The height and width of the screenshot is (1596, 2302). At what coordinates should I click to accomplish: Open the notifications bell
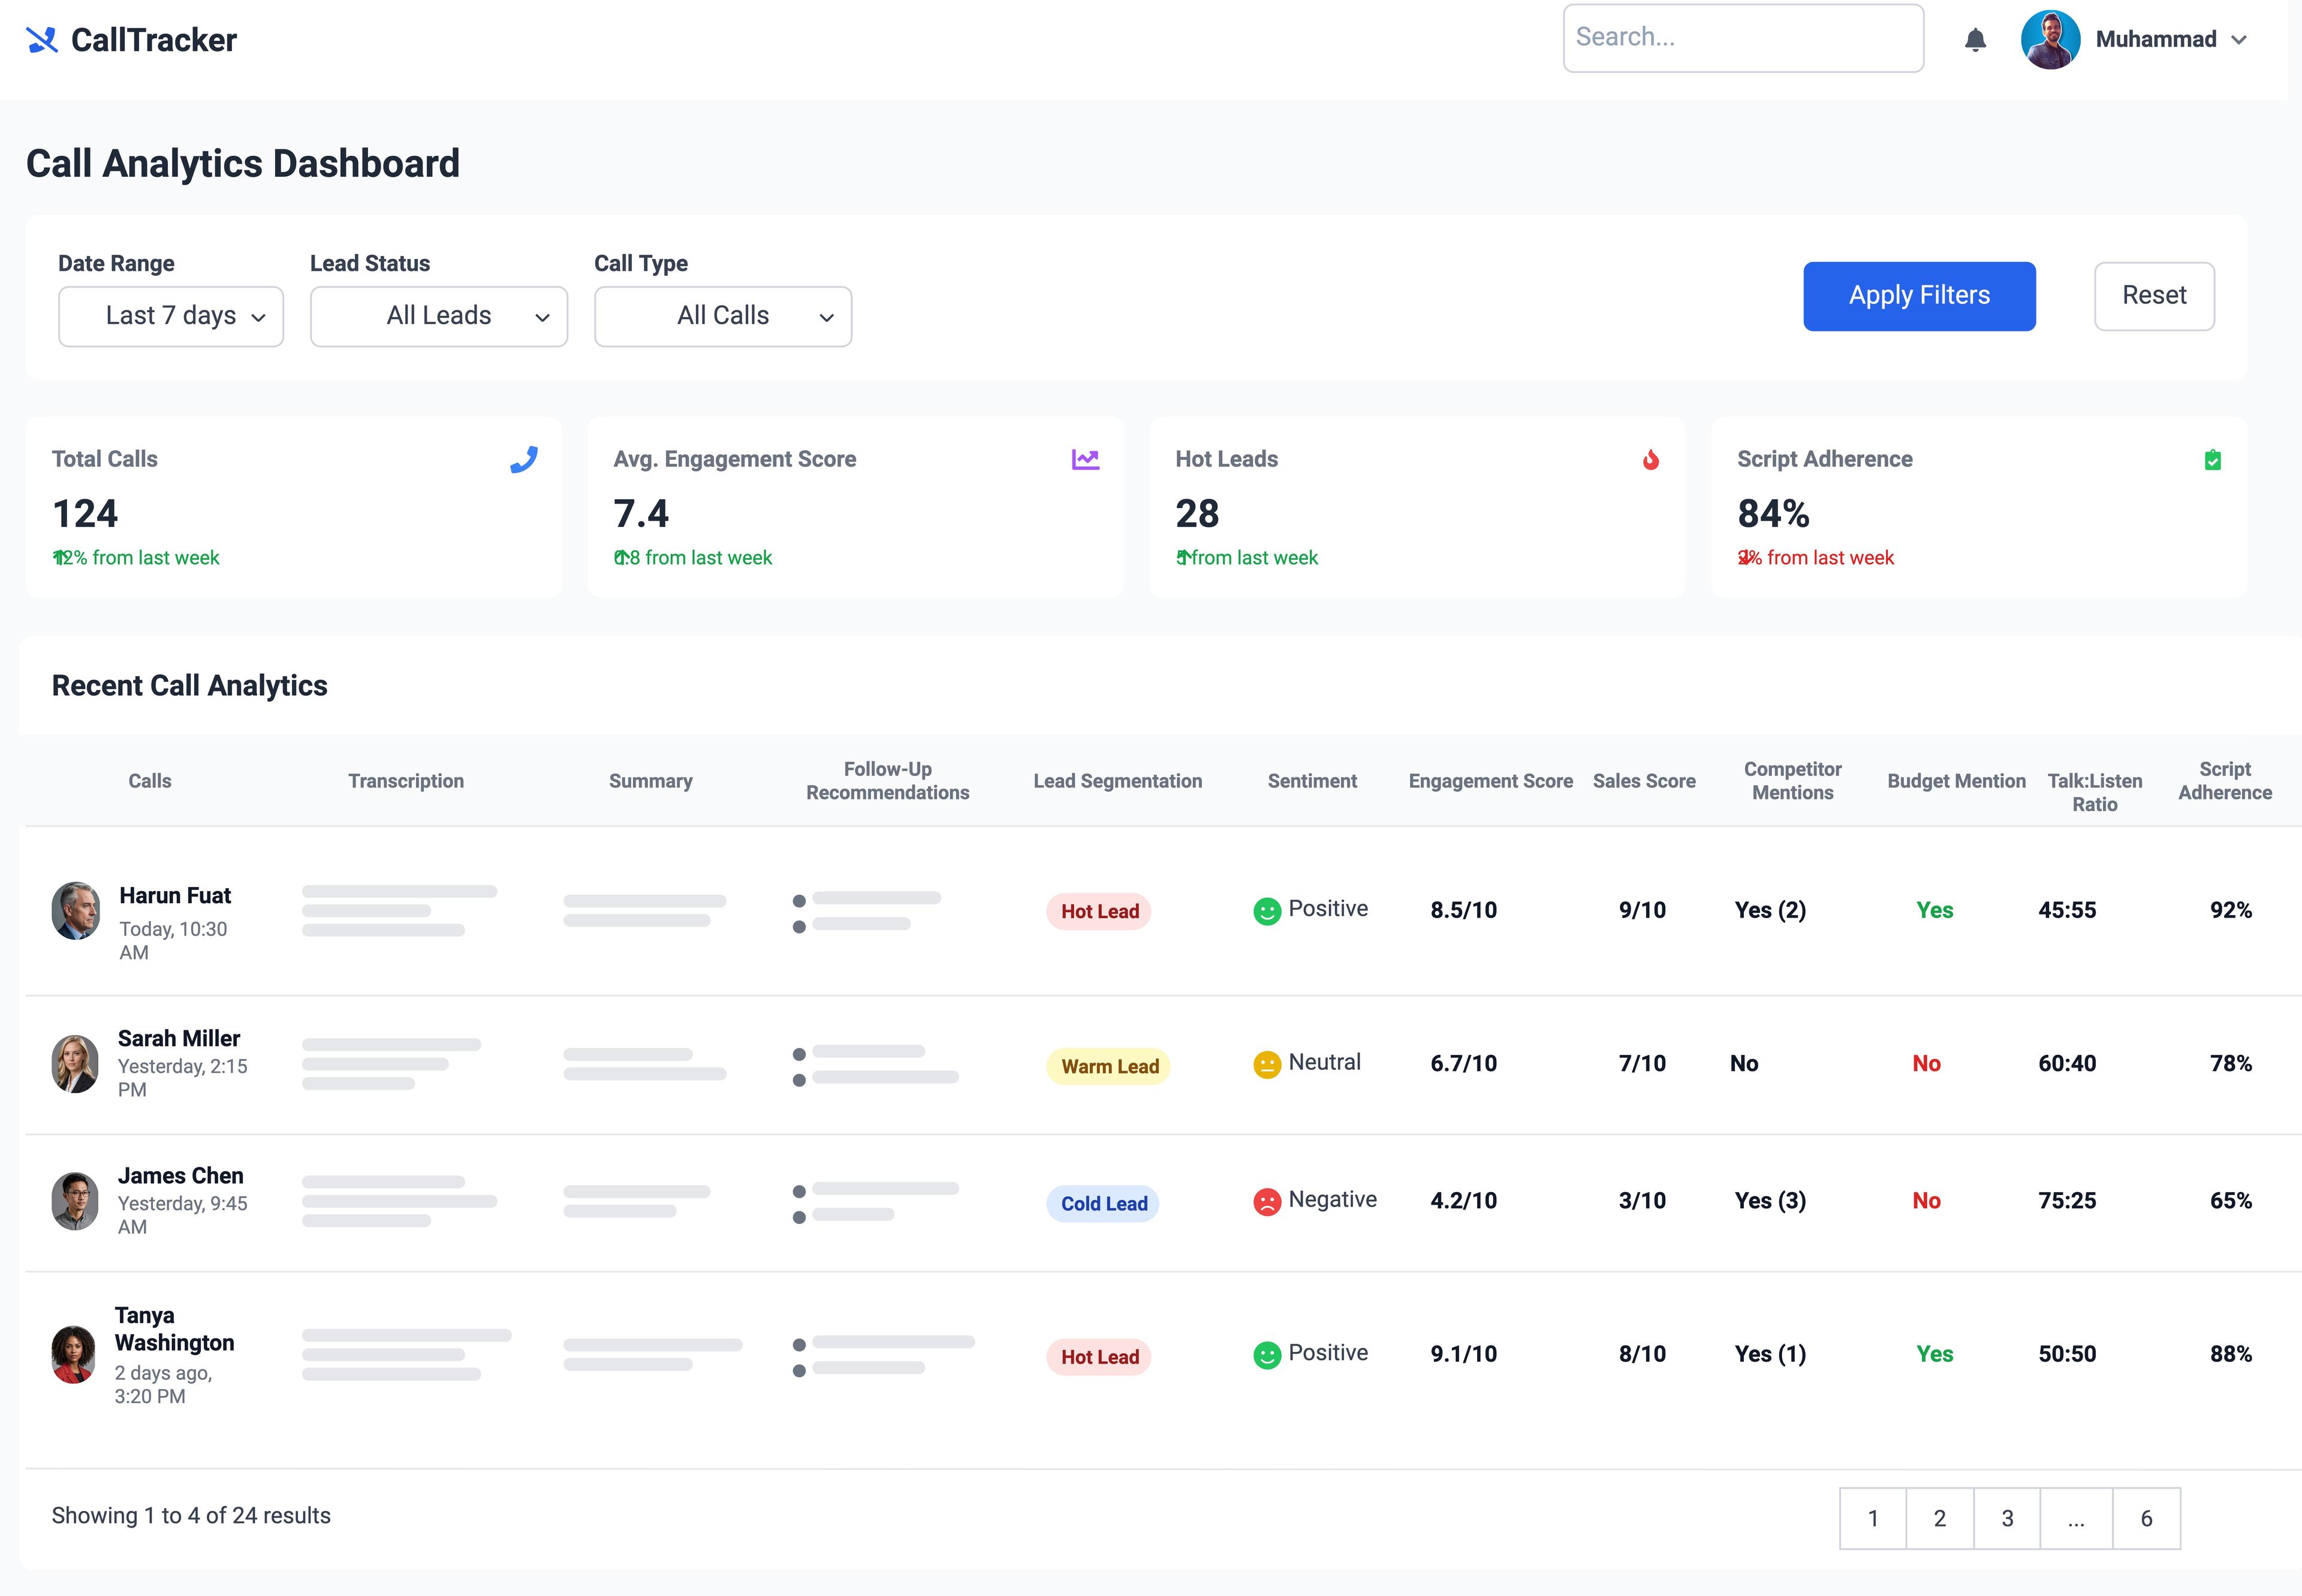pyautogui.click(x=1975, y=40)
